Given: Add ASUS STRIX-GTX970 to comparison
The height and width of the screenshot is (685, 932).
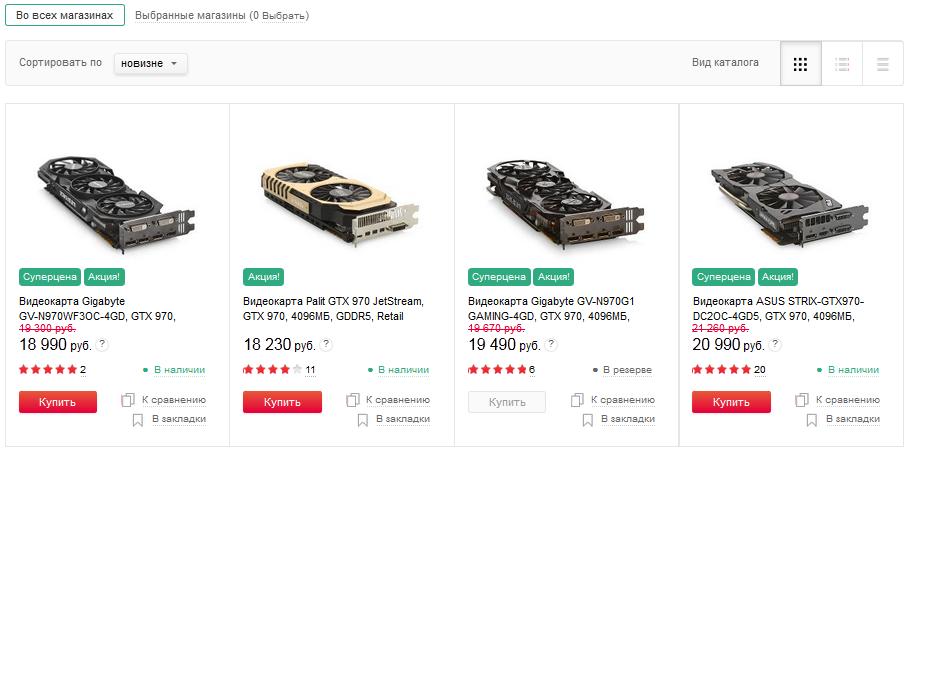Looking at the screenshot, I should click(837, 400).
